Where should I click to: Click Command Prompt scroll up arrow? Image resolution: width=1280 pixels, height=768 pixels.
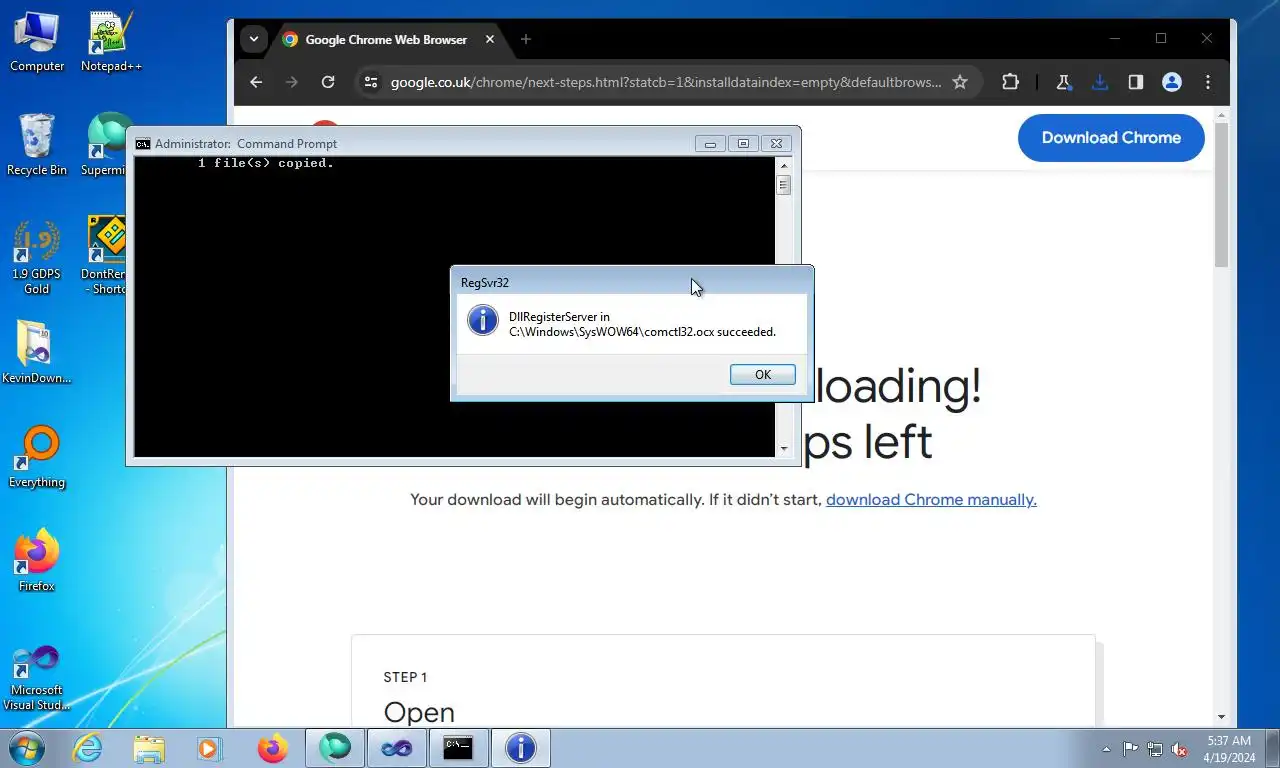[784, 165]
